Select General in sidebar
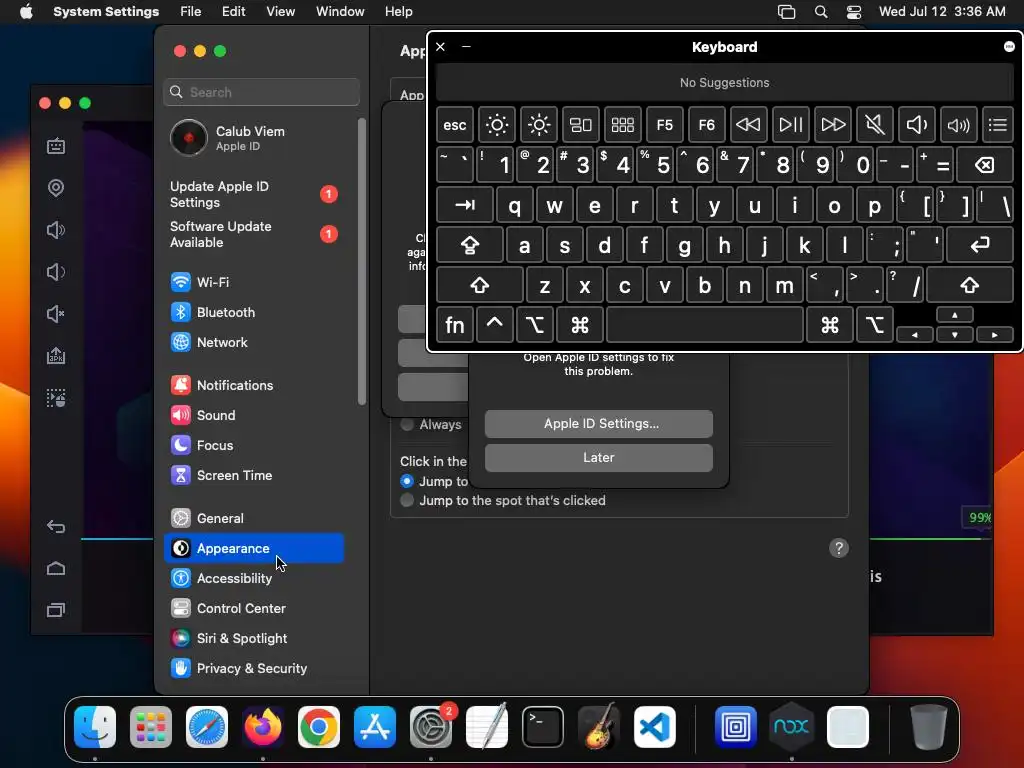Image resolution: width=1024 pixels, height=768 pixels. click(x=253, y=519)
